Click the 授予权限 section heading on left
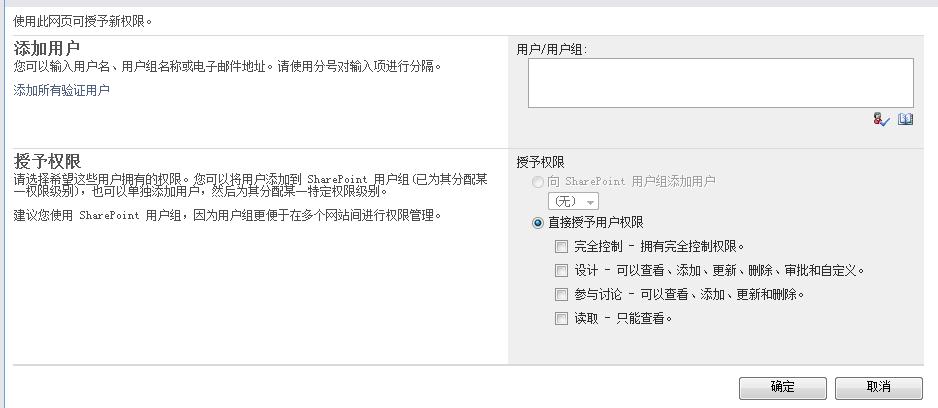Viewport: 938px width, 408px height. tap(47, 162)
